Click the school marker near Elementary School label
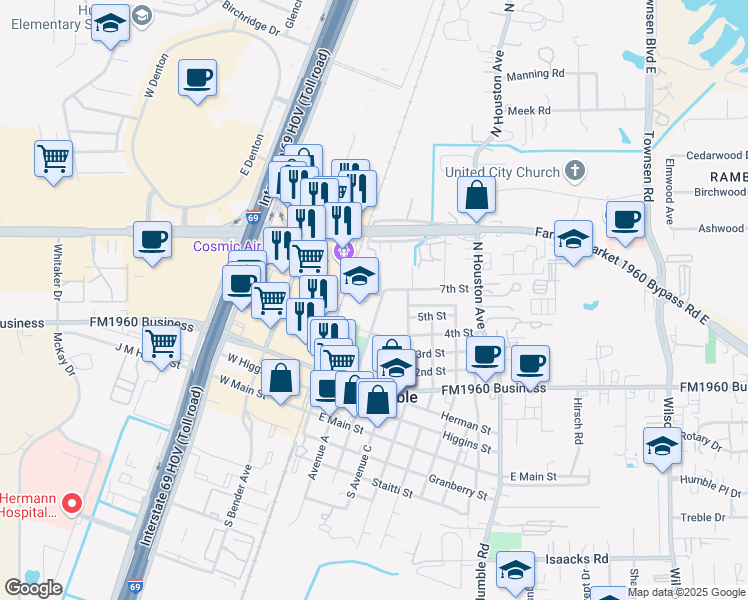Screen dimensions: 748x600 coord(110,26)
